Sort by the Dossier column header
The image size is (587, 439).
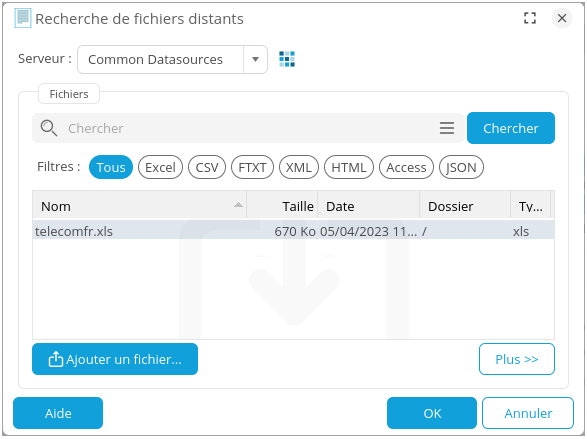click(465, 206)
